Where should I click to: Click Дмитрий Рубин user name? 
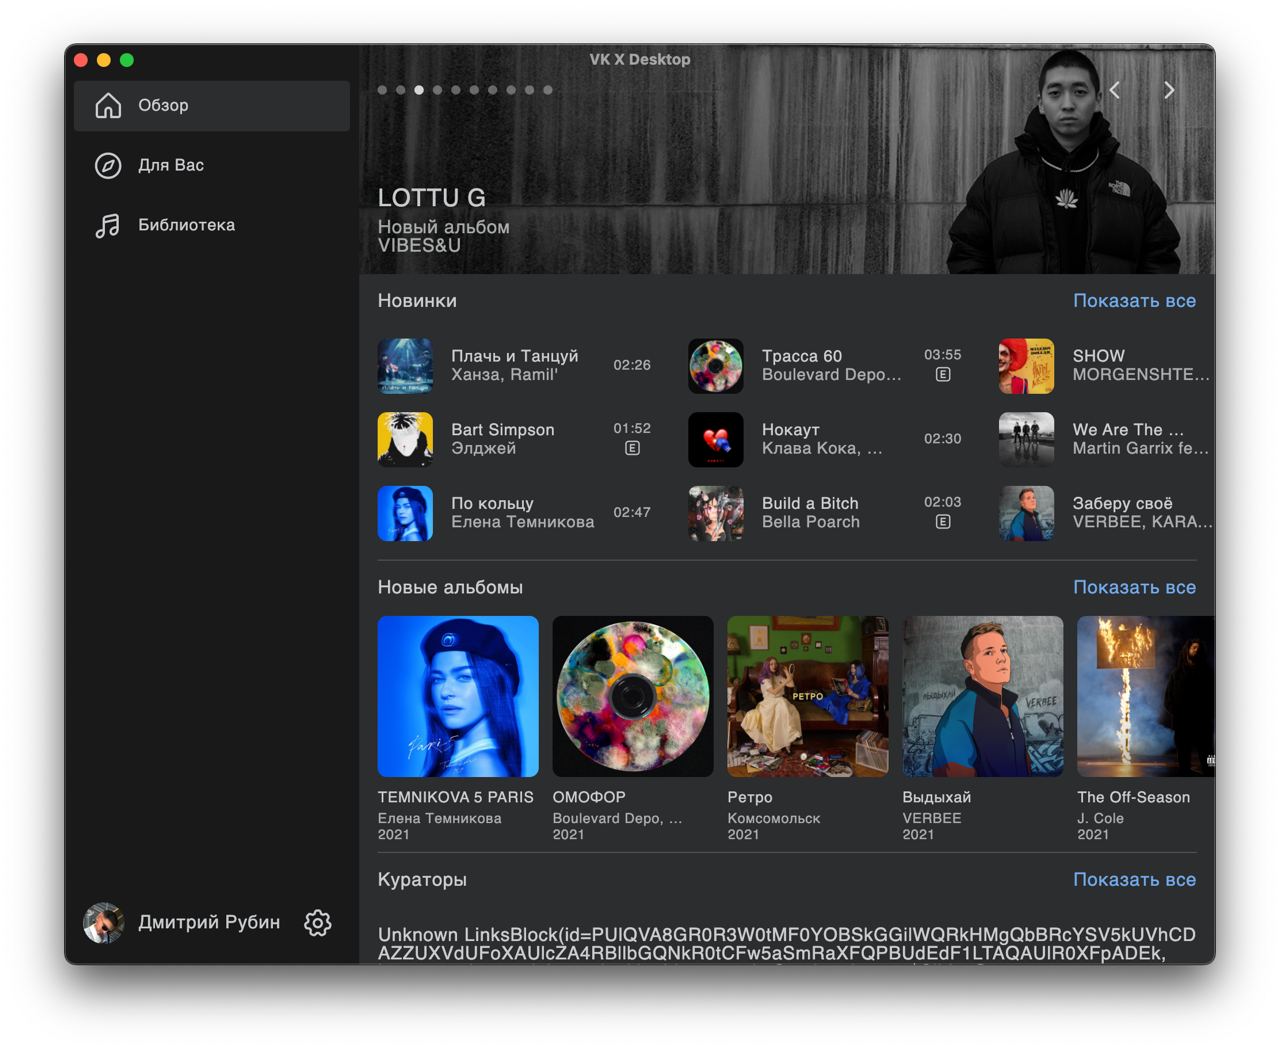click(x=209, y=922)
